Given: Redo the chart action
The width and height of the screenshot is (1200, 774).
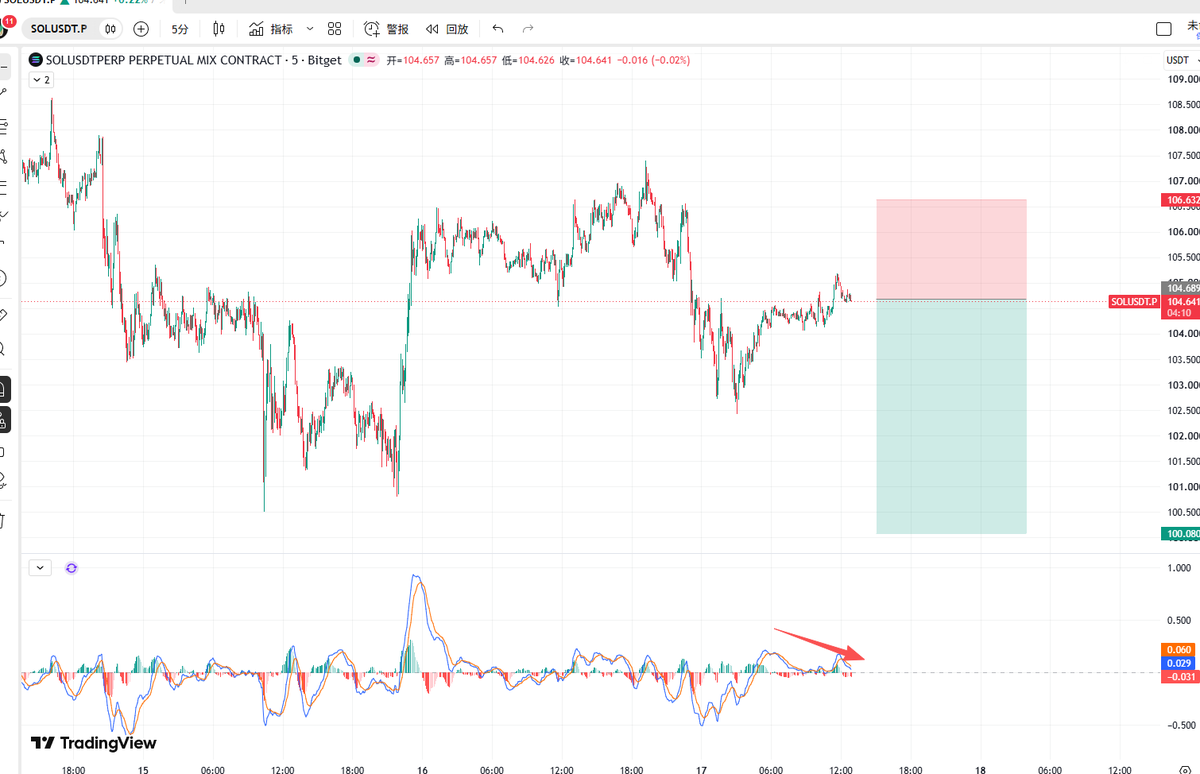Looking at the screenshot, I should tap(528, 29).
